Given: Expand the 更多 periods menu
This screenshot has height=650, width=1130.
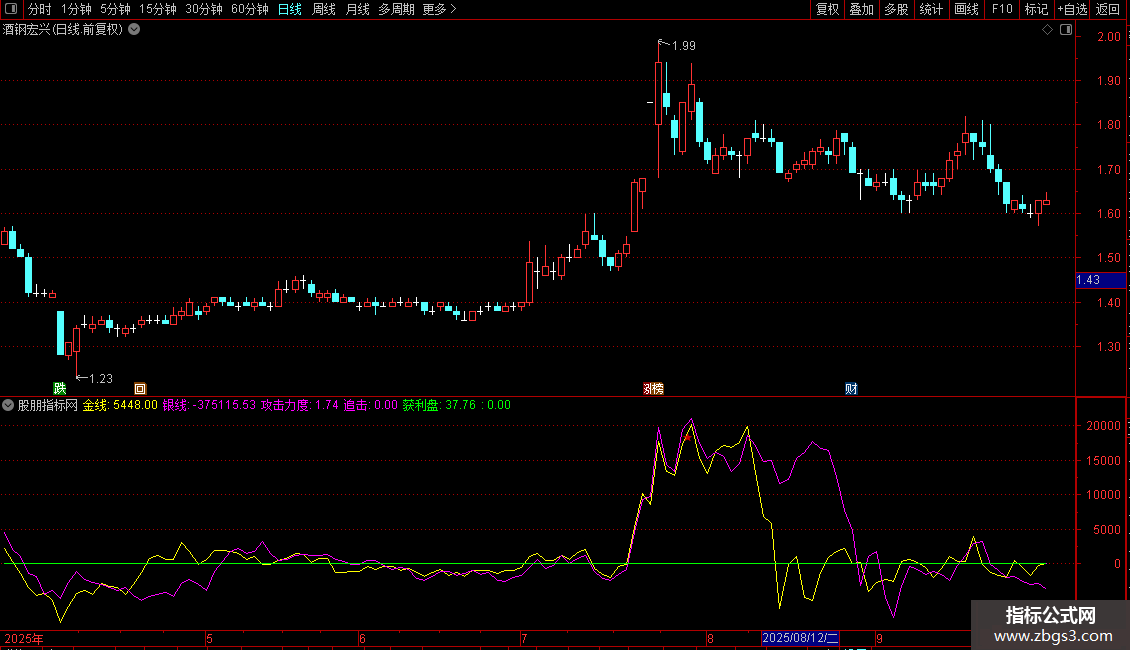Looking at the screenshot, I should (440, 9).
